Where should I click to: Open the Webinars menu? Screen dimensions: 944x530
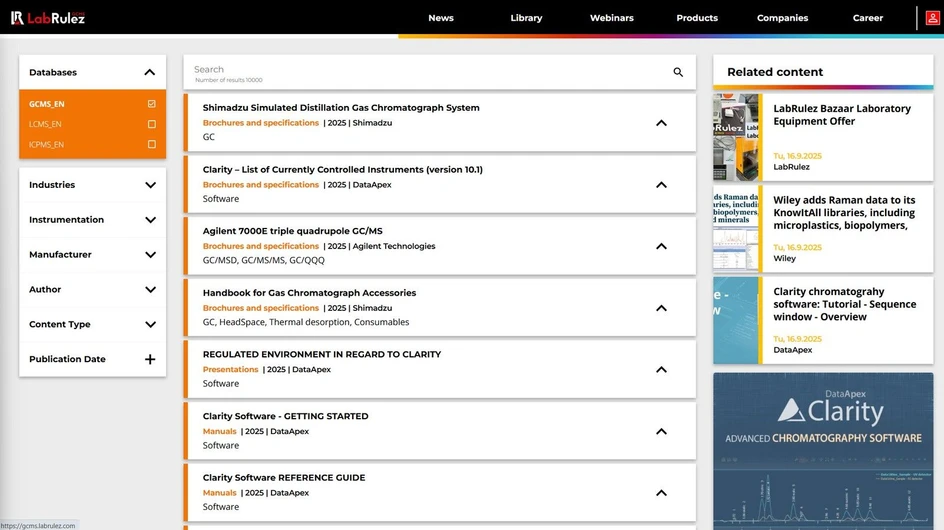coord(611,18)
